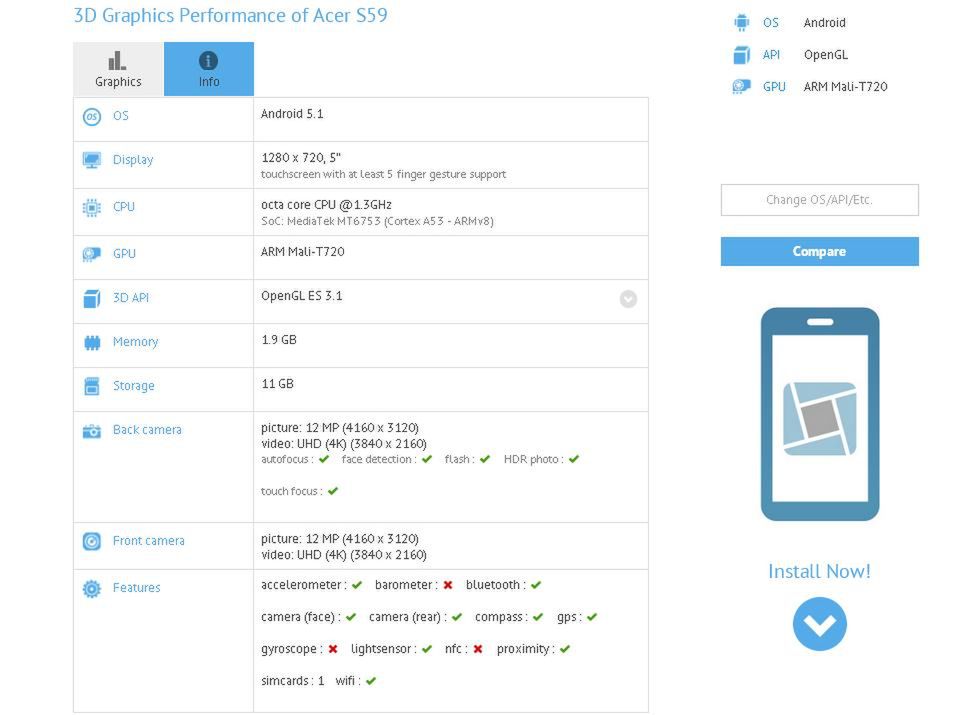The image size is (964, 715).
Task: Click the 1280 x 720, 5" display value
Action: (x=301, y=158)
